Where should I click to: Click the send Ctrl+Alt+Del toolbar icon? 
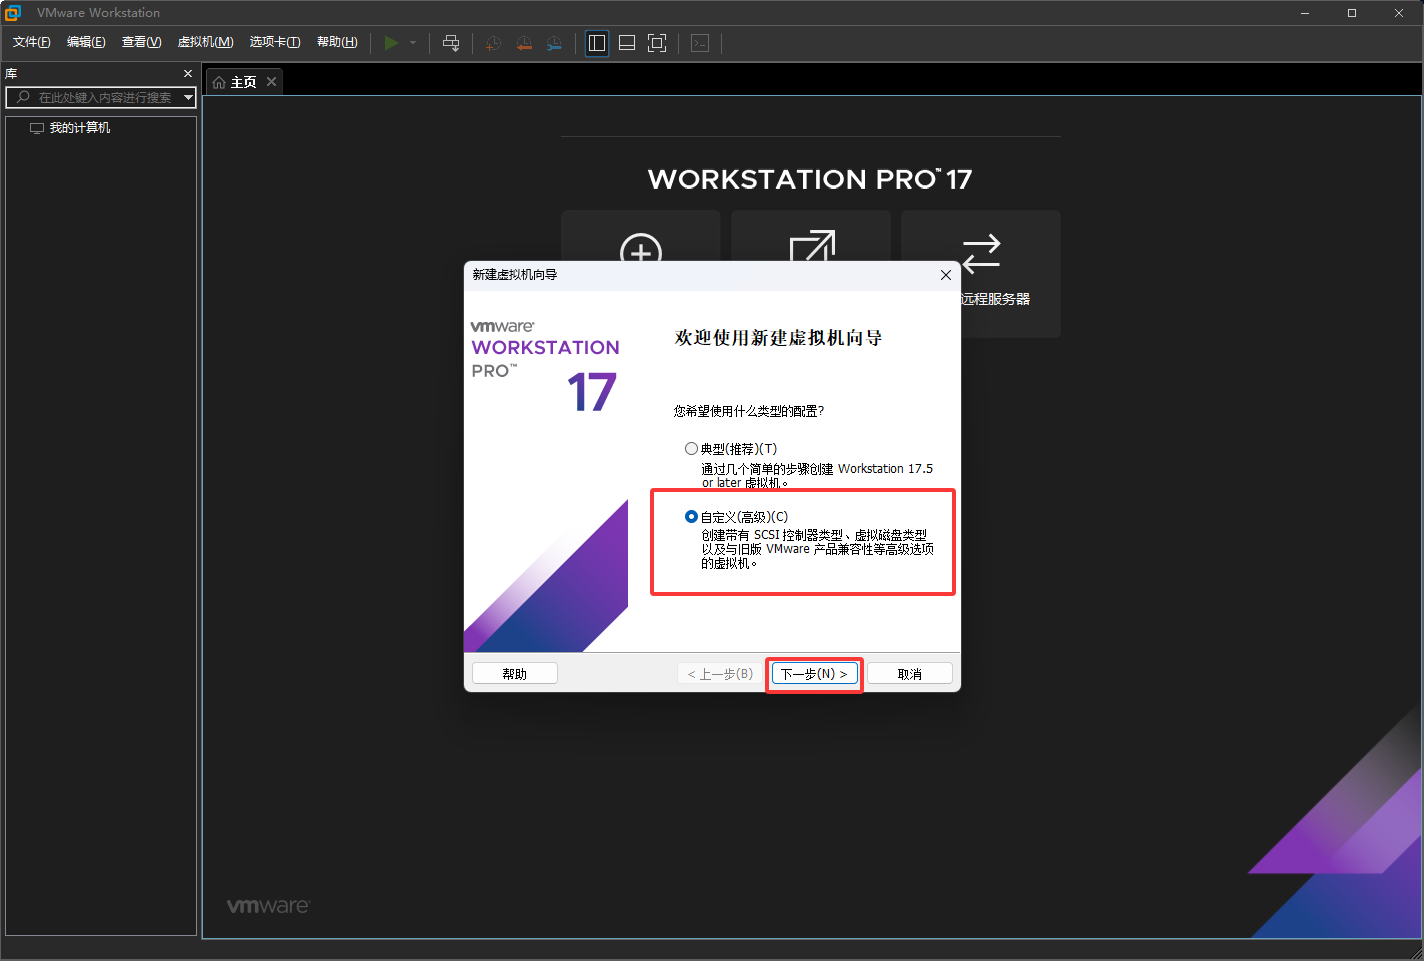451,43
